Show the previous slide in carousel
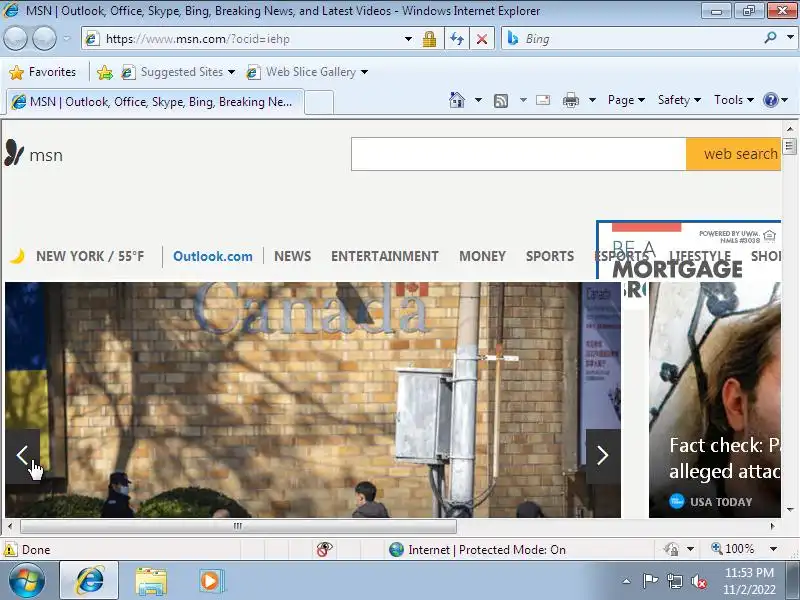The image size is (800, 600). pyautogui.click(x=22, y=456)
